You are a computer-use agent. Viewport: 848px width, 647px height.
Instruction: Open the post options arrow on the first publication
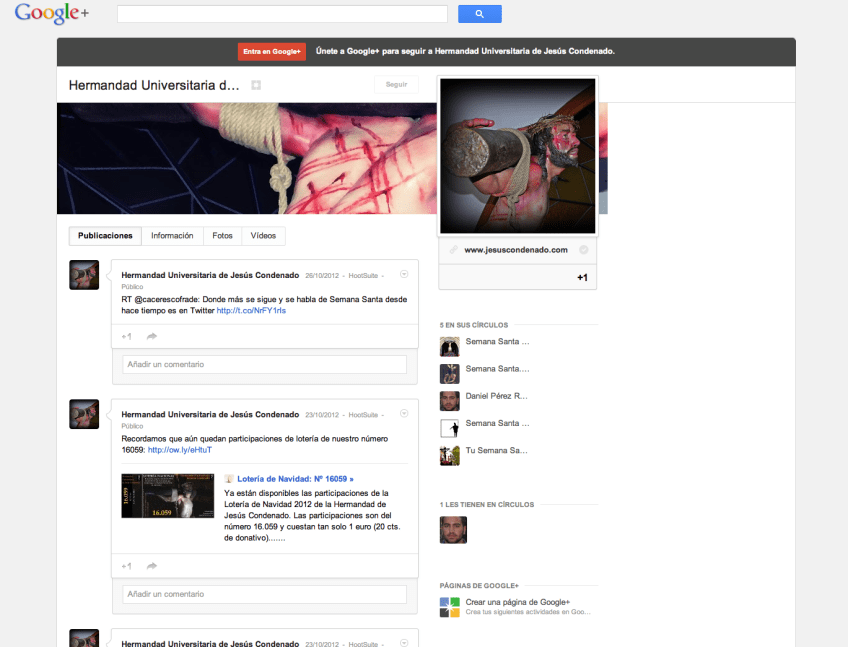coord(404,273)
